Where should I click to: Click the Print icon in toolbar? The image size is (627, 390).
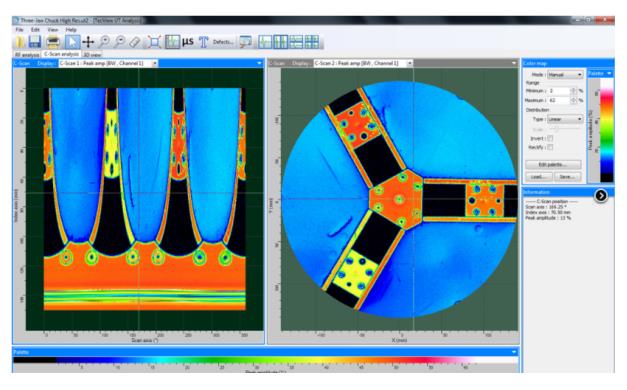52,42
